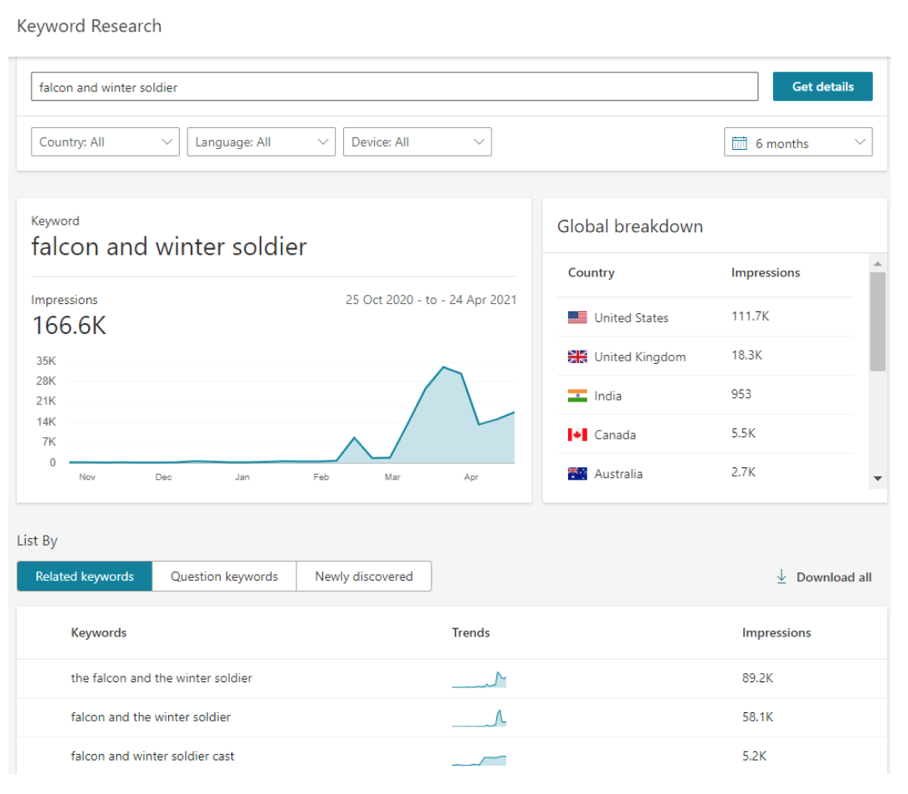Click the download arrow icon
Image resolution: width=908 pixels, height=794 pixels.
[x=782, y=577]
